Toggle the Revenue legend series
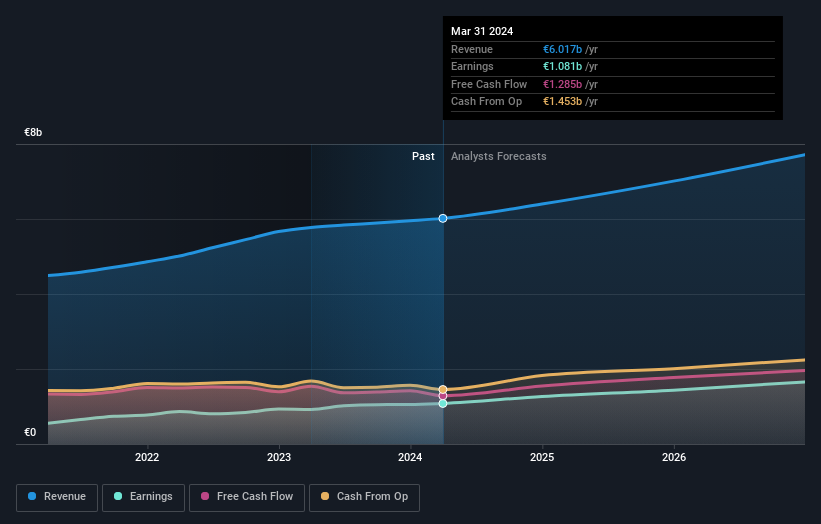The image size is (821, 524). pos(57,497)
